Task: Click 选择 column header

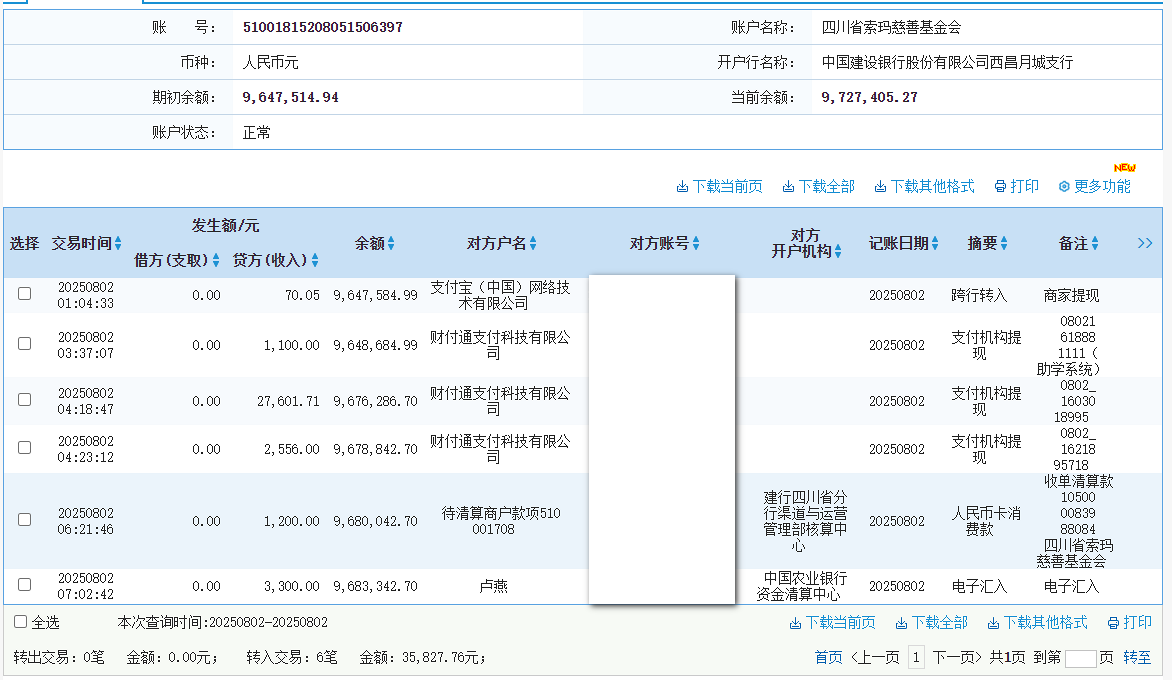Action: [24, 243]
